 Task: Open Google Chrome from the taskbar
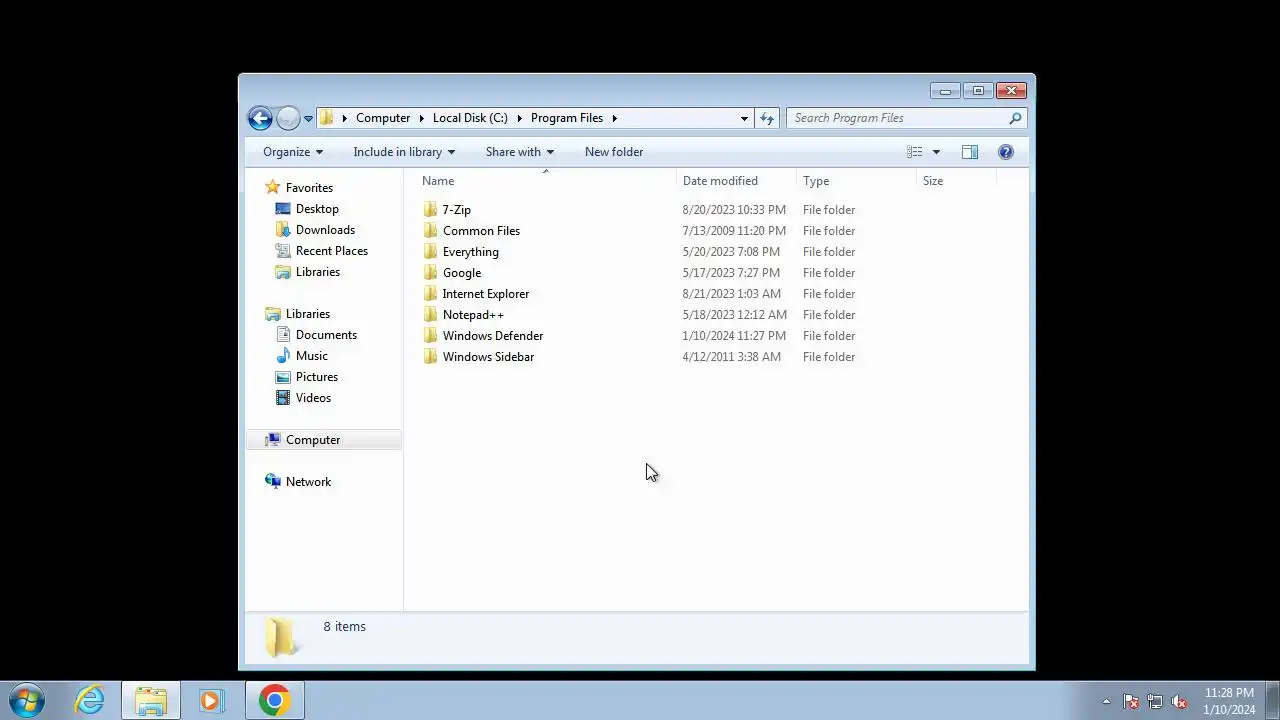[274, 701]
